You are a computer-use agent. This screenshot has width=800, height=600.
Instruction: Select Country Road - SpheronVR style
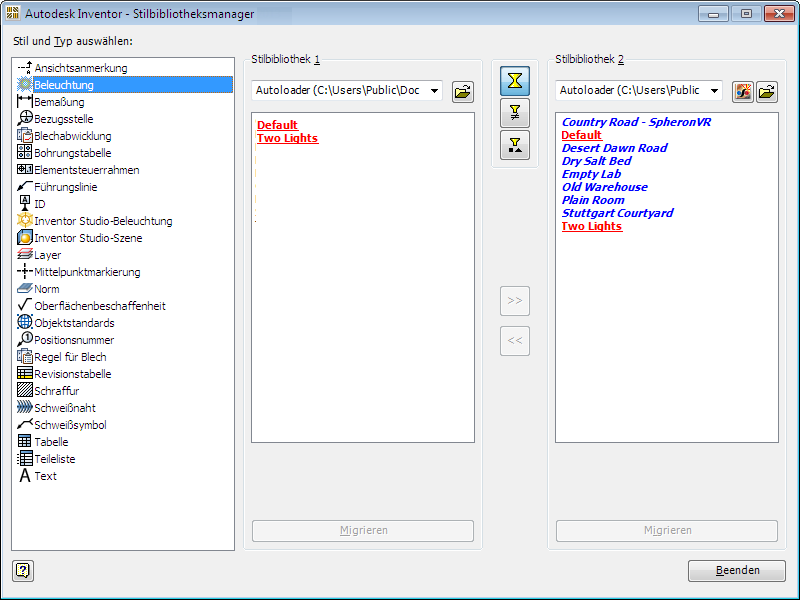636,122
